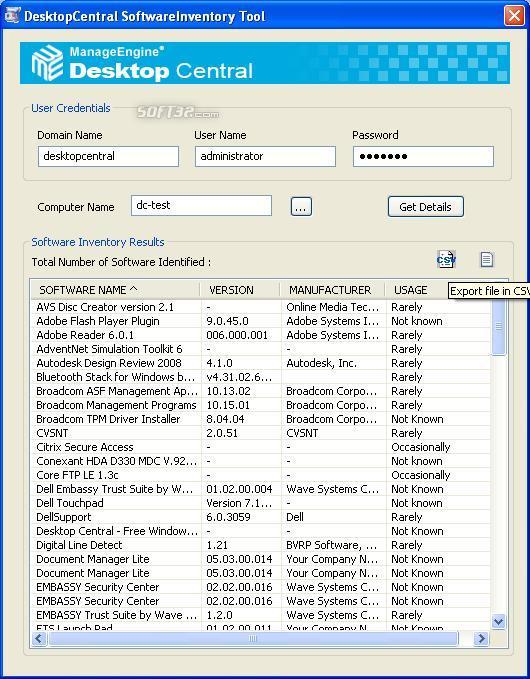Select Bluetooth Stack for Windows row
Viewport: 530px width, 679px height.
tap(261, 377)
